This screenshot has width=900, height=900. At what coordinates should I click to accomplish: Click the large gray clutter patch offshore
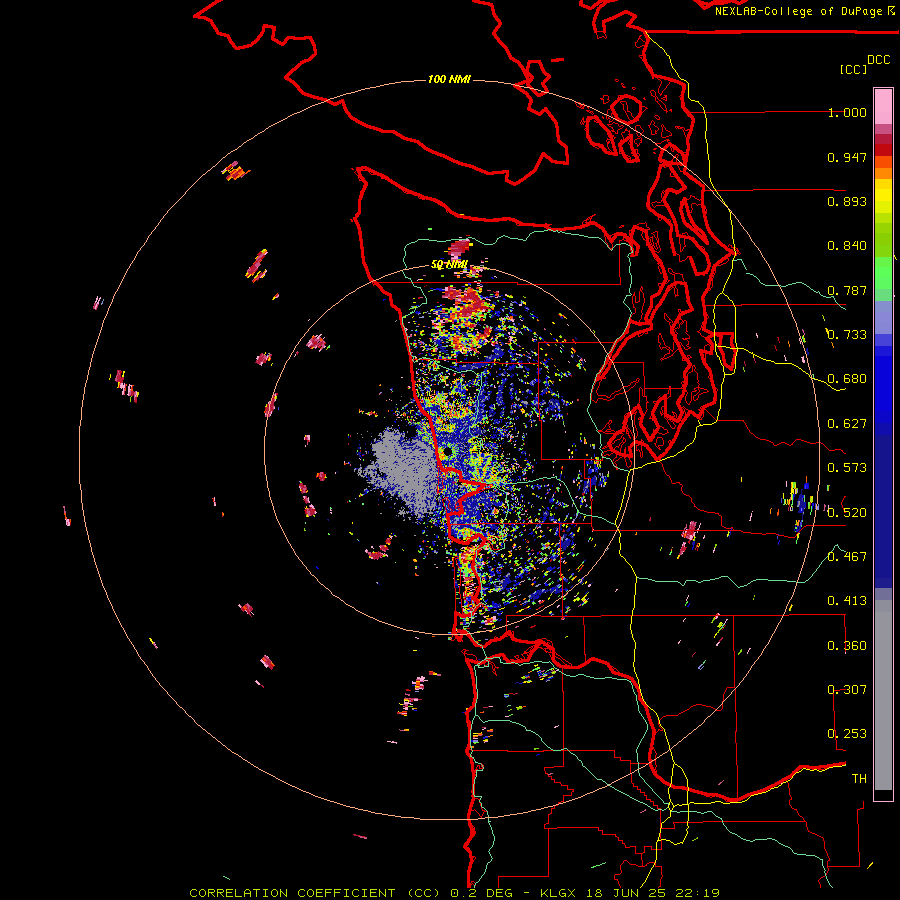coord(404,472)
